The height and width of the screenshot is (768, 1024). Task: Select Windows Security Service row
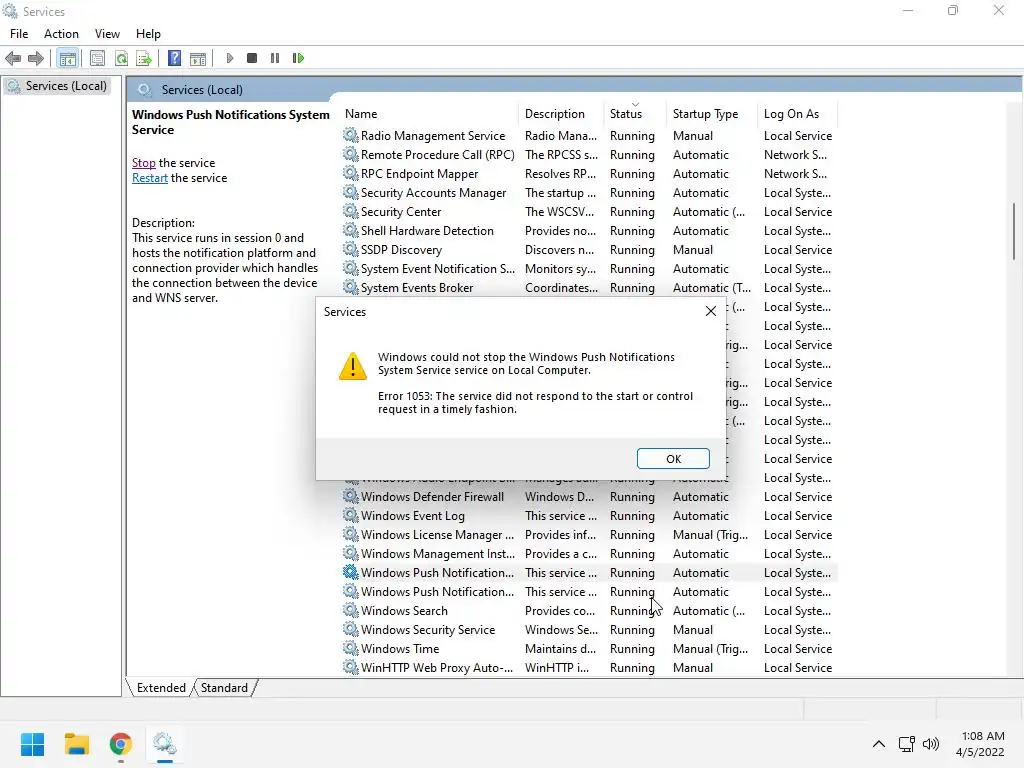[x=588, y=629]
